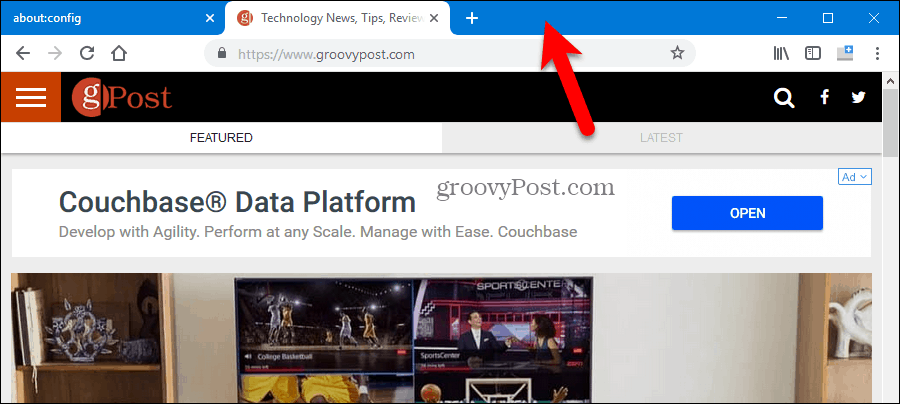Maximize the browser window

(x=828, y=18)
